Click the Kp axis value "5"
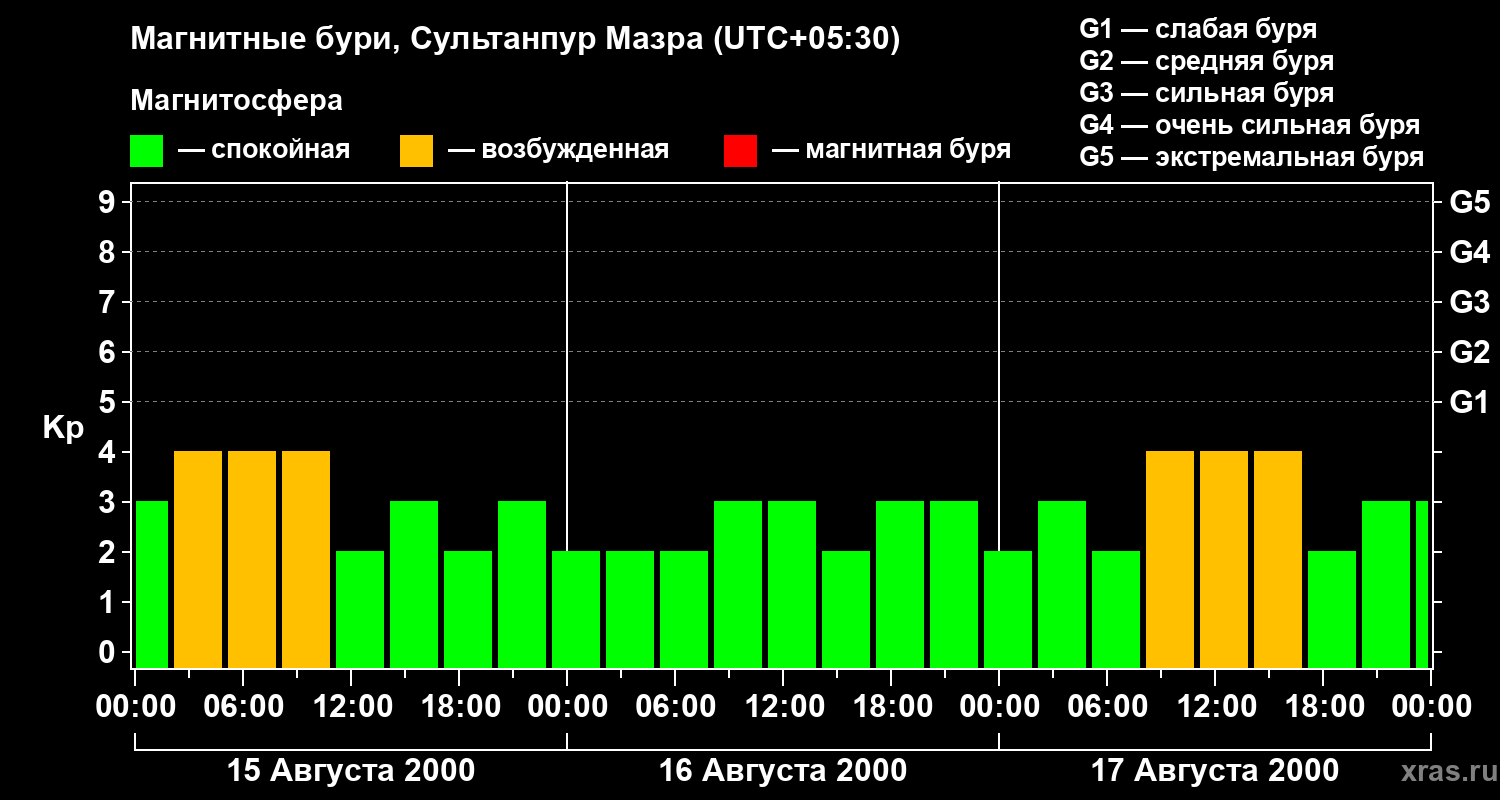This screenshot has width=1500, height=800. [109, 402]
